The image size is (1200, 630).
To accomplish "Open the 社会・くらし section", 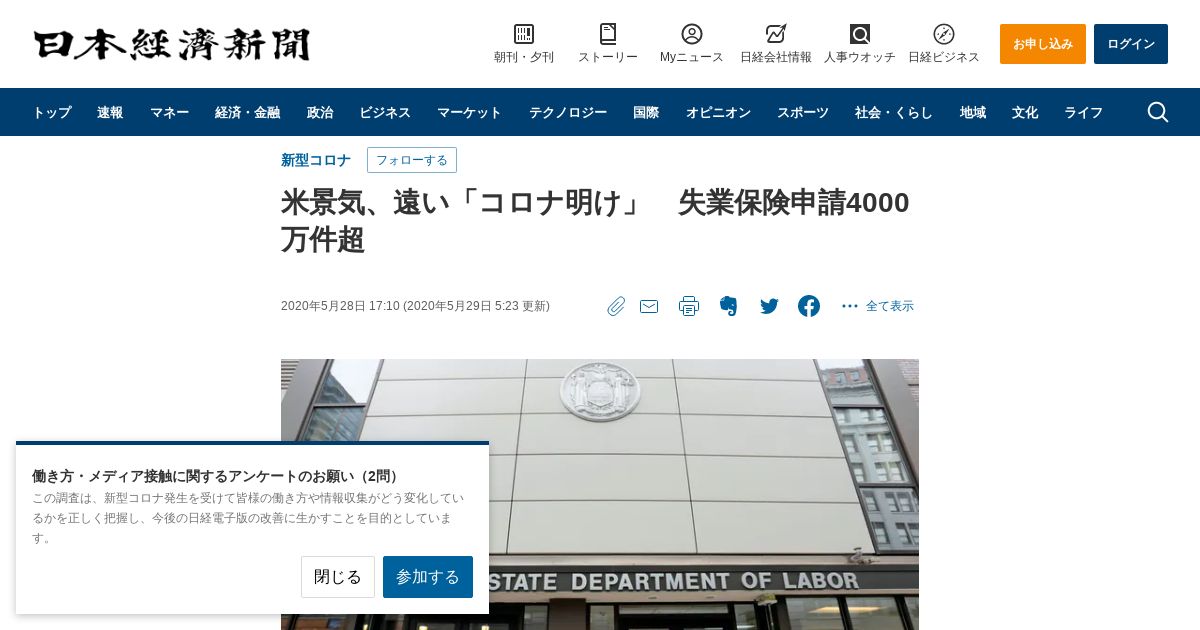I will tap(894, 113).
